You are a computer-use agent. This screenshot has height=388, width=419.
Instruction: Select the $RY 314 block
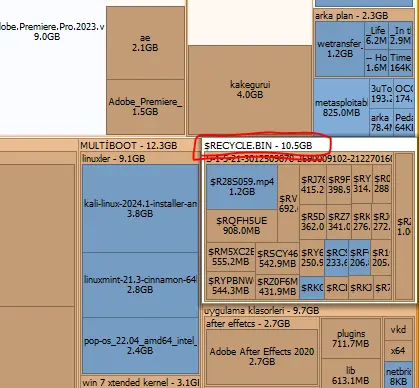[362, 184]
